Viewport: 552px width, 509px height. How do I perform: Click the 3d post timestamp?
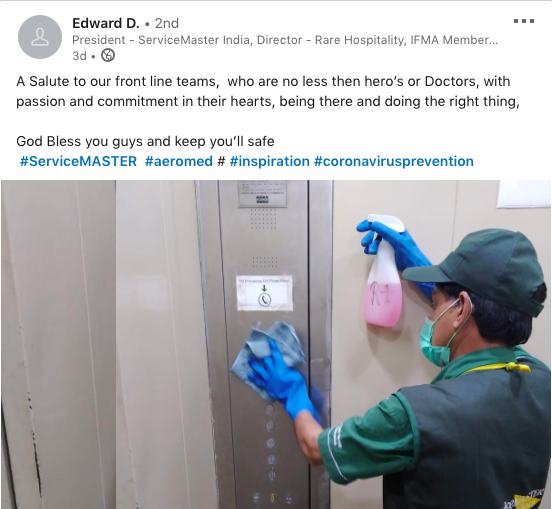point(79,56)
